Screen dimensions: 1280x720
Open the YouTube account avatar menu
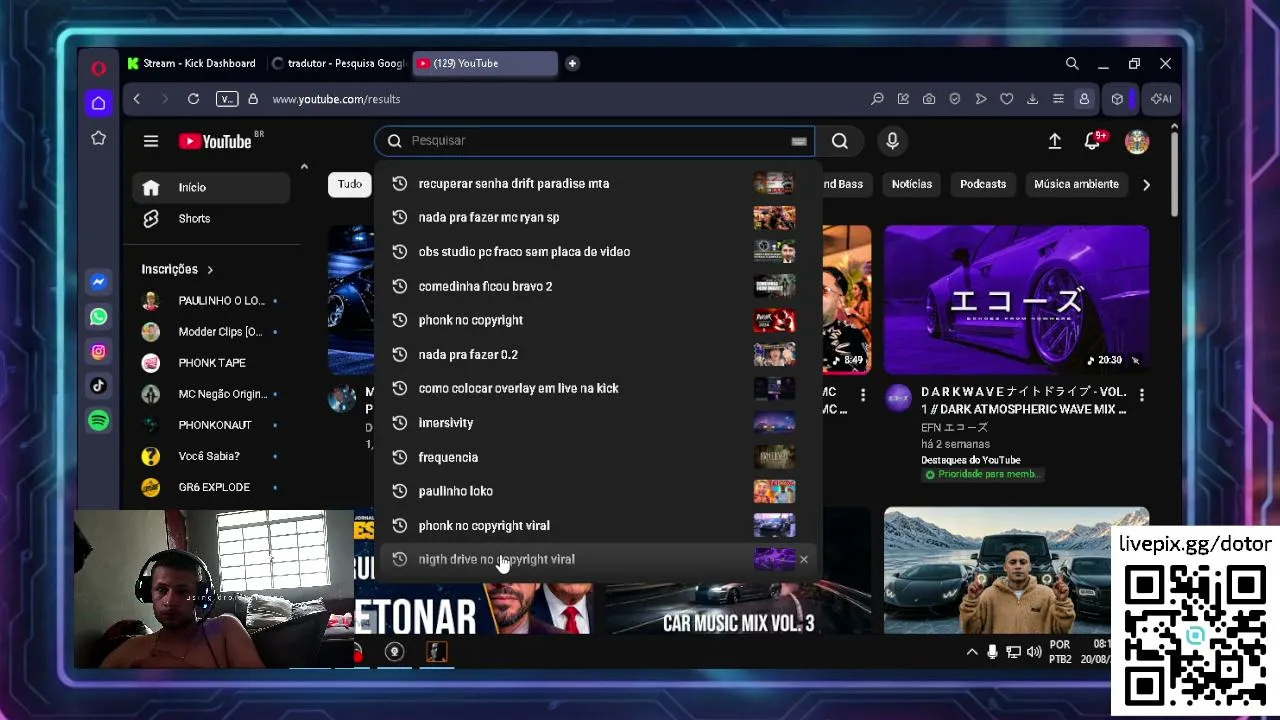[x=1137, y=141]
